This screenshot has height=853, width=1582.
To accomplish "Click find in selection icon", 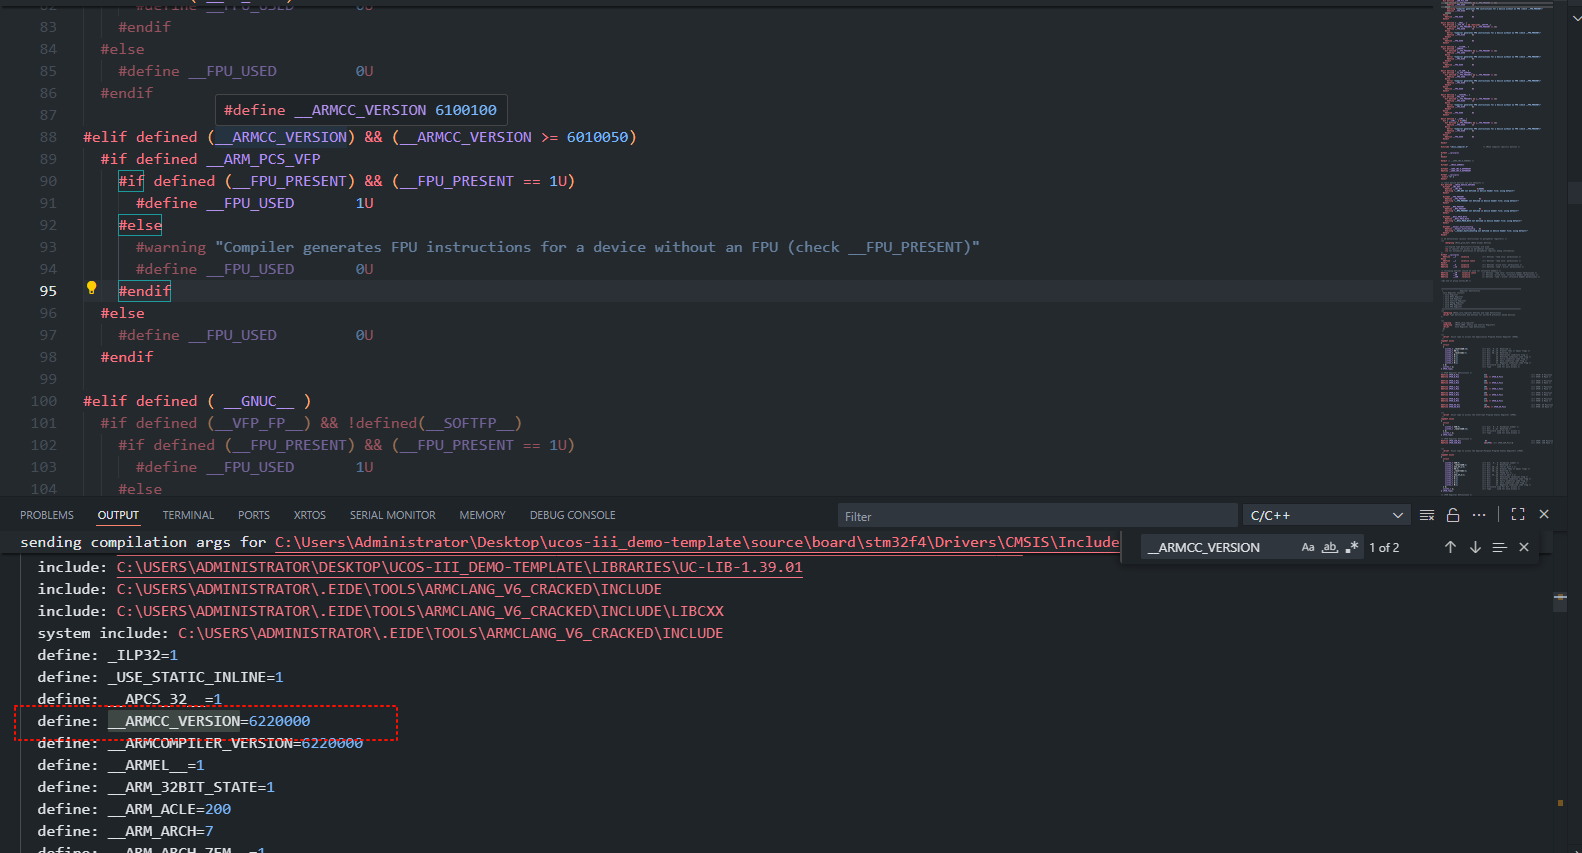I will [1499, 547].
